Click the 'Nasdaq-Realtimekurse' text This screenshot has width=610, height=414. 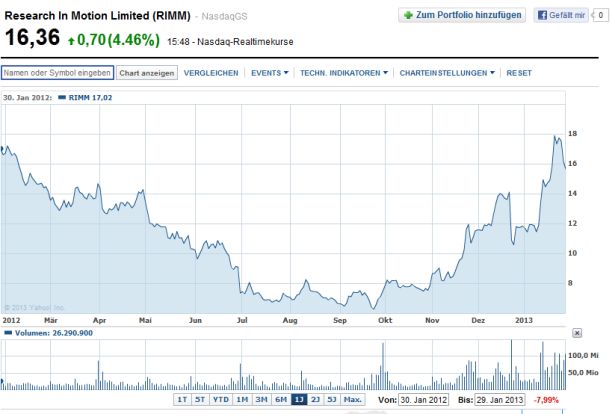coord(245,42)
